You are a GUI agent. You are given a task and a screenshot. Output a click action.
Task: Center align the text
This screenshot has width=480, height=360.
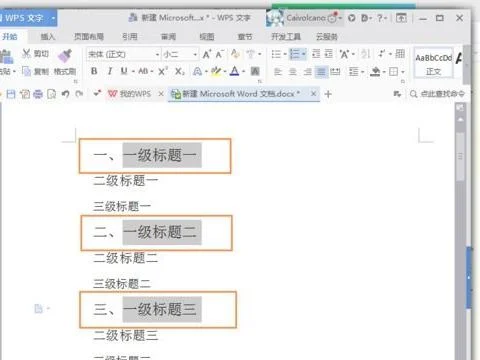point(292,71)
